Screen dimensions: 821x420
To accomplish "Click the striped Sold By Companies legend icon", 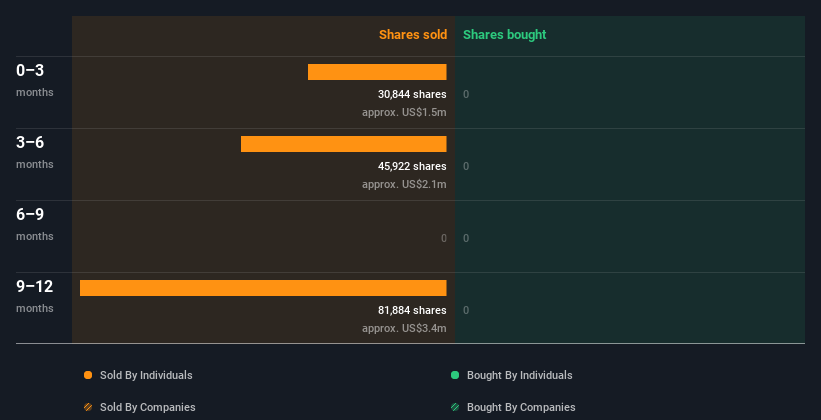I will tap(88, 407).
